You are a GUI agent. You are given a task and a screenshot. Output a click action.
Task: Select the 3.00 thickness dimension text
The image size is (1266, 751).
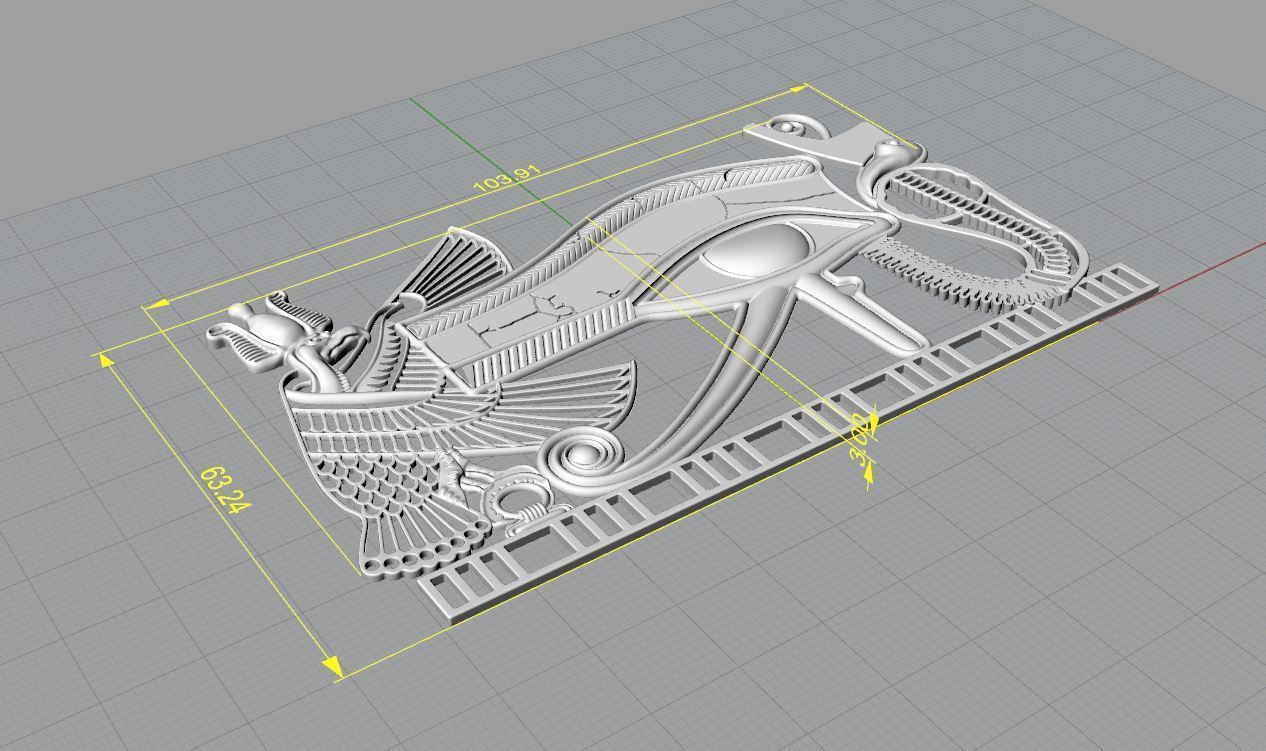(859, 440)
